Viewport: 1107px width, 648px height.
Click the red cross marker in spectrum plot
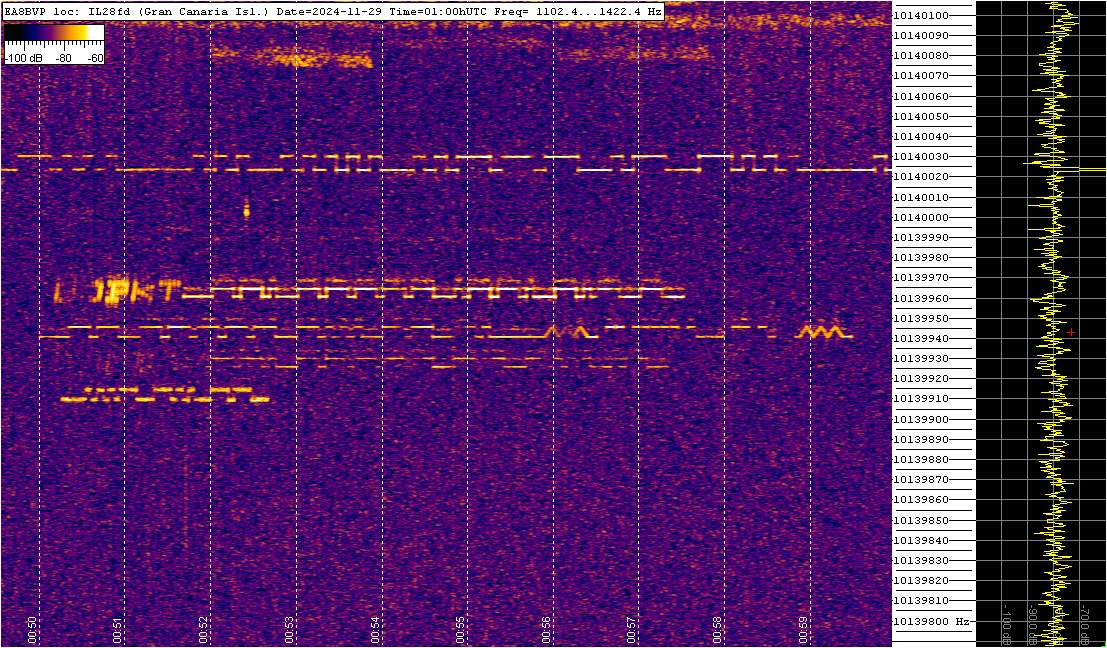pyautogui.click(x=1071, y=332)
